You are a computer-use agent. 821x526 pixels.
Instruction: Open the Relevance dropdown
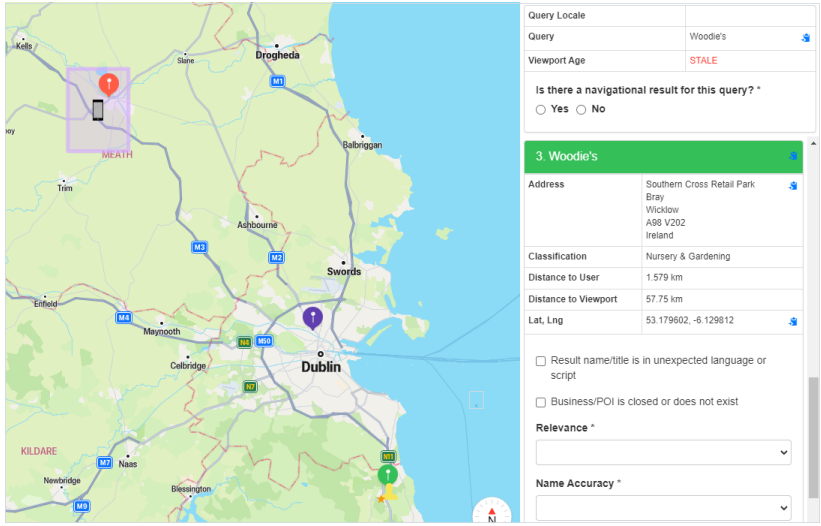click(663, 453)
